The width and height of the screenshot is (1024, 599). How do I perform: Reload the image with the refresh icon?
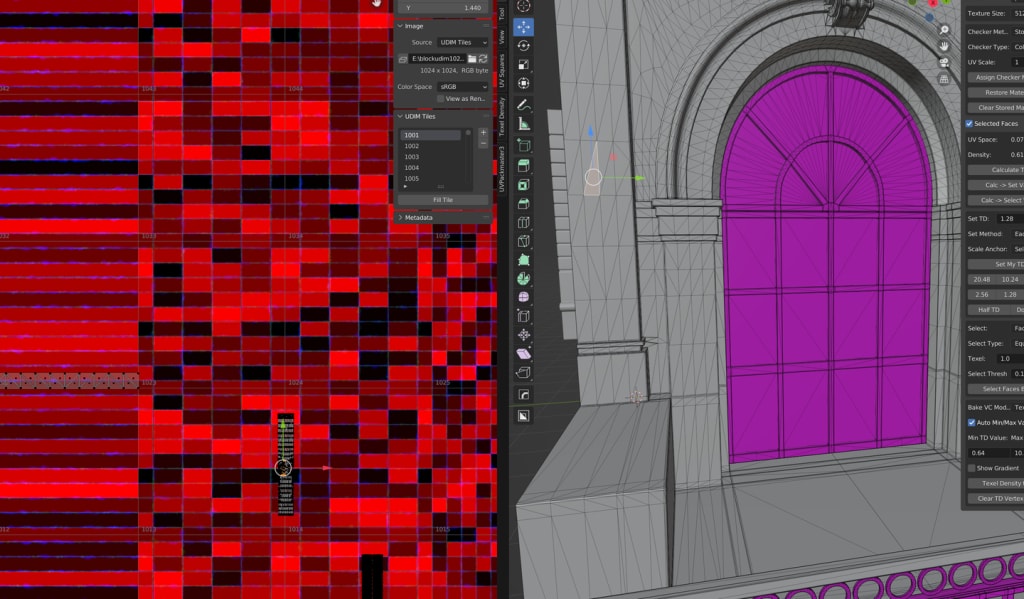pyautogui.click(x=483, y=59)
